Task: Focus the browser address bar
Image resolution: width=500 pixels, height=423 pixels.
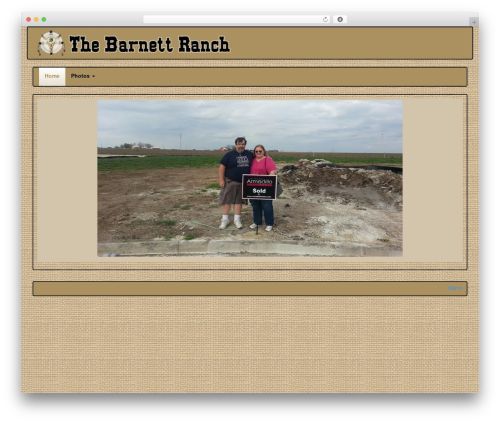Action: (x=237, y=20)
